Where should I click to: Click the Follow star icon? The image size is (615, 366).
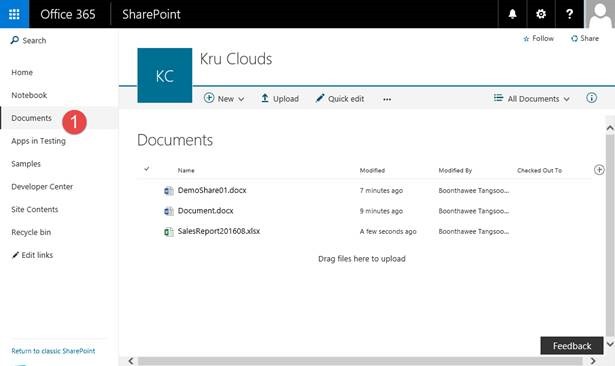click(526, 39)
